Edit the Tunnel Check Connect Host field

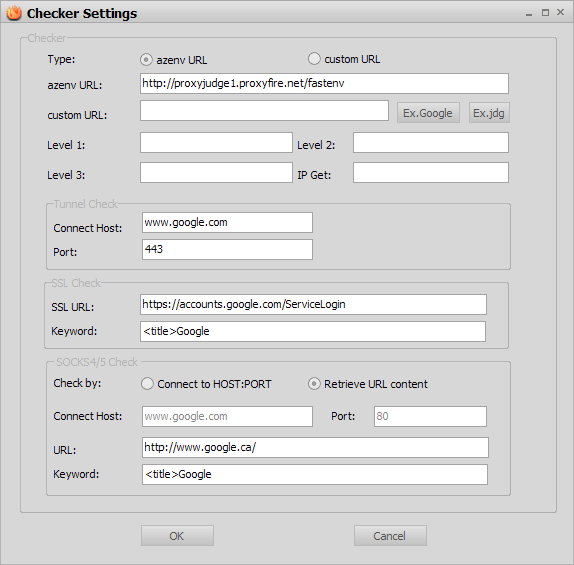[x=227, y=222]
